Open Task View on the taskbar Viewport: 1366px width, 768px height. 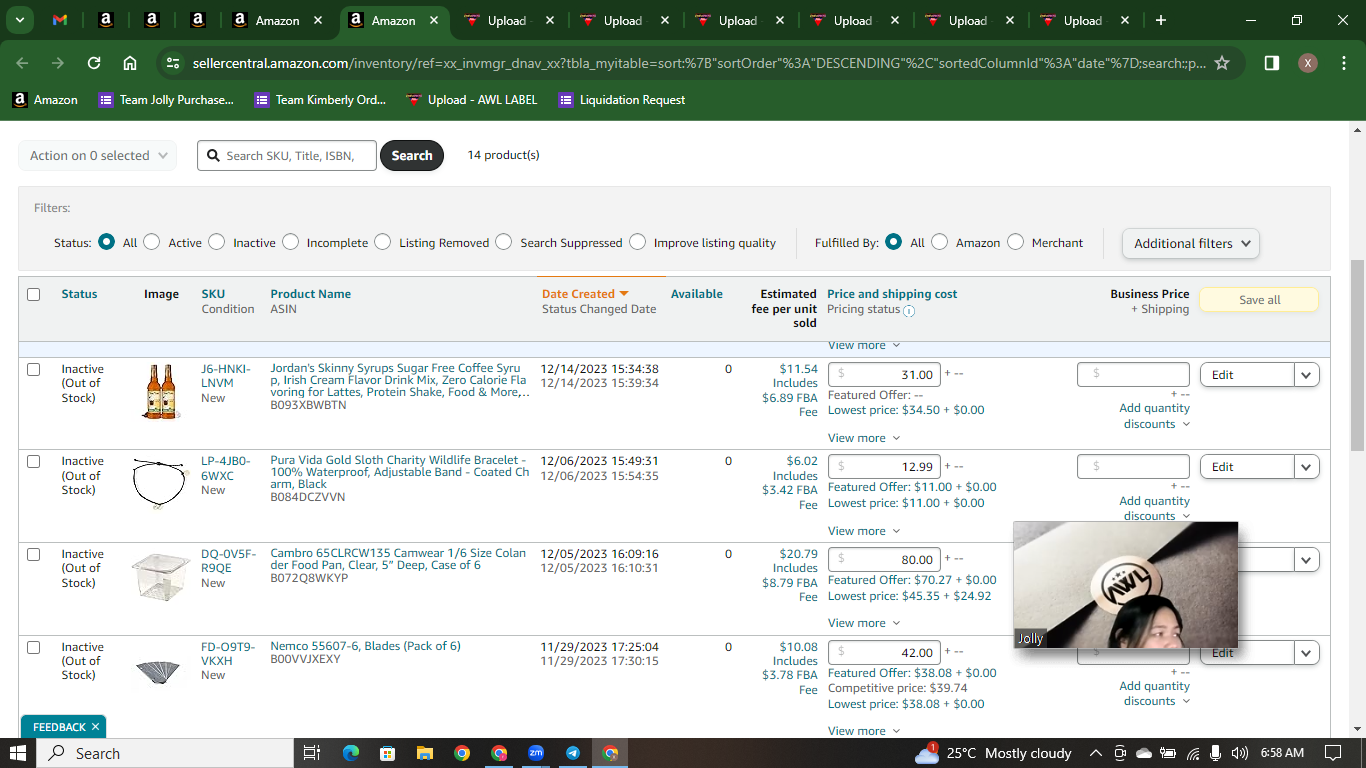pyautogui.click(x=311, y=753)
